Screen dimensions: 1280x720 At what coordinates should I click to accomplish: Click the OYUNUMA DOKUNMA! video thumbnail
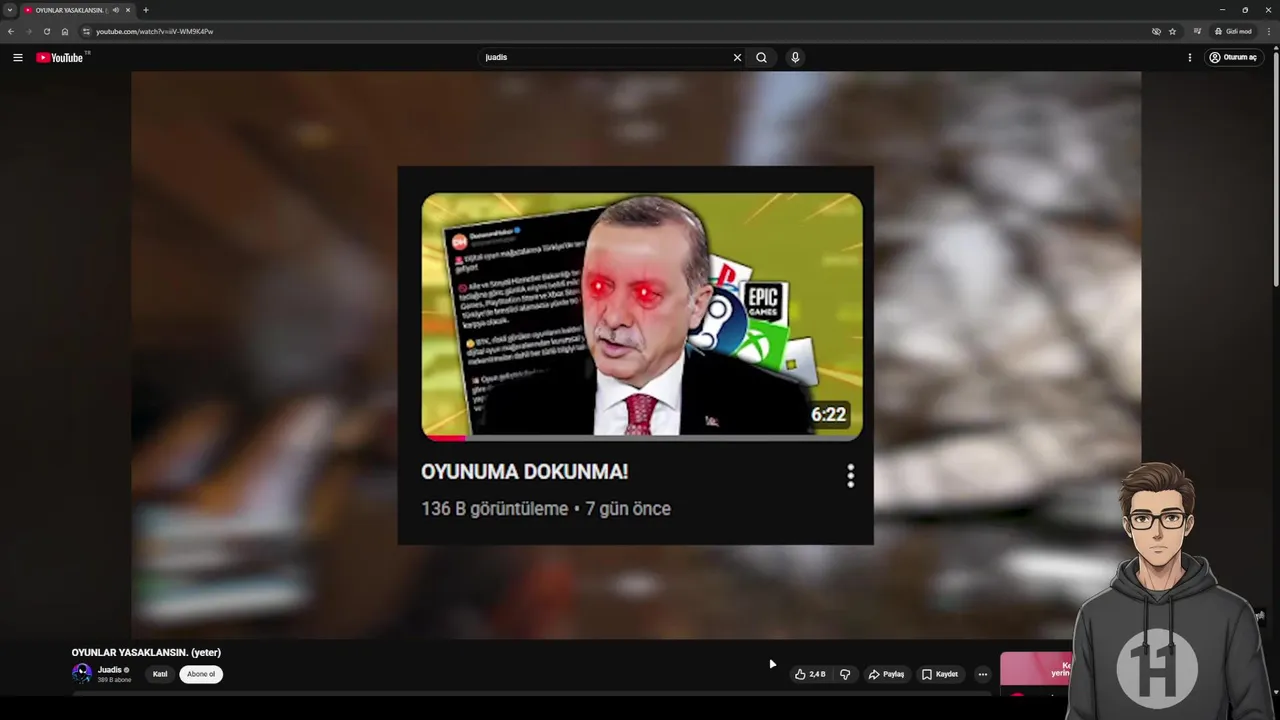(642, 316)
